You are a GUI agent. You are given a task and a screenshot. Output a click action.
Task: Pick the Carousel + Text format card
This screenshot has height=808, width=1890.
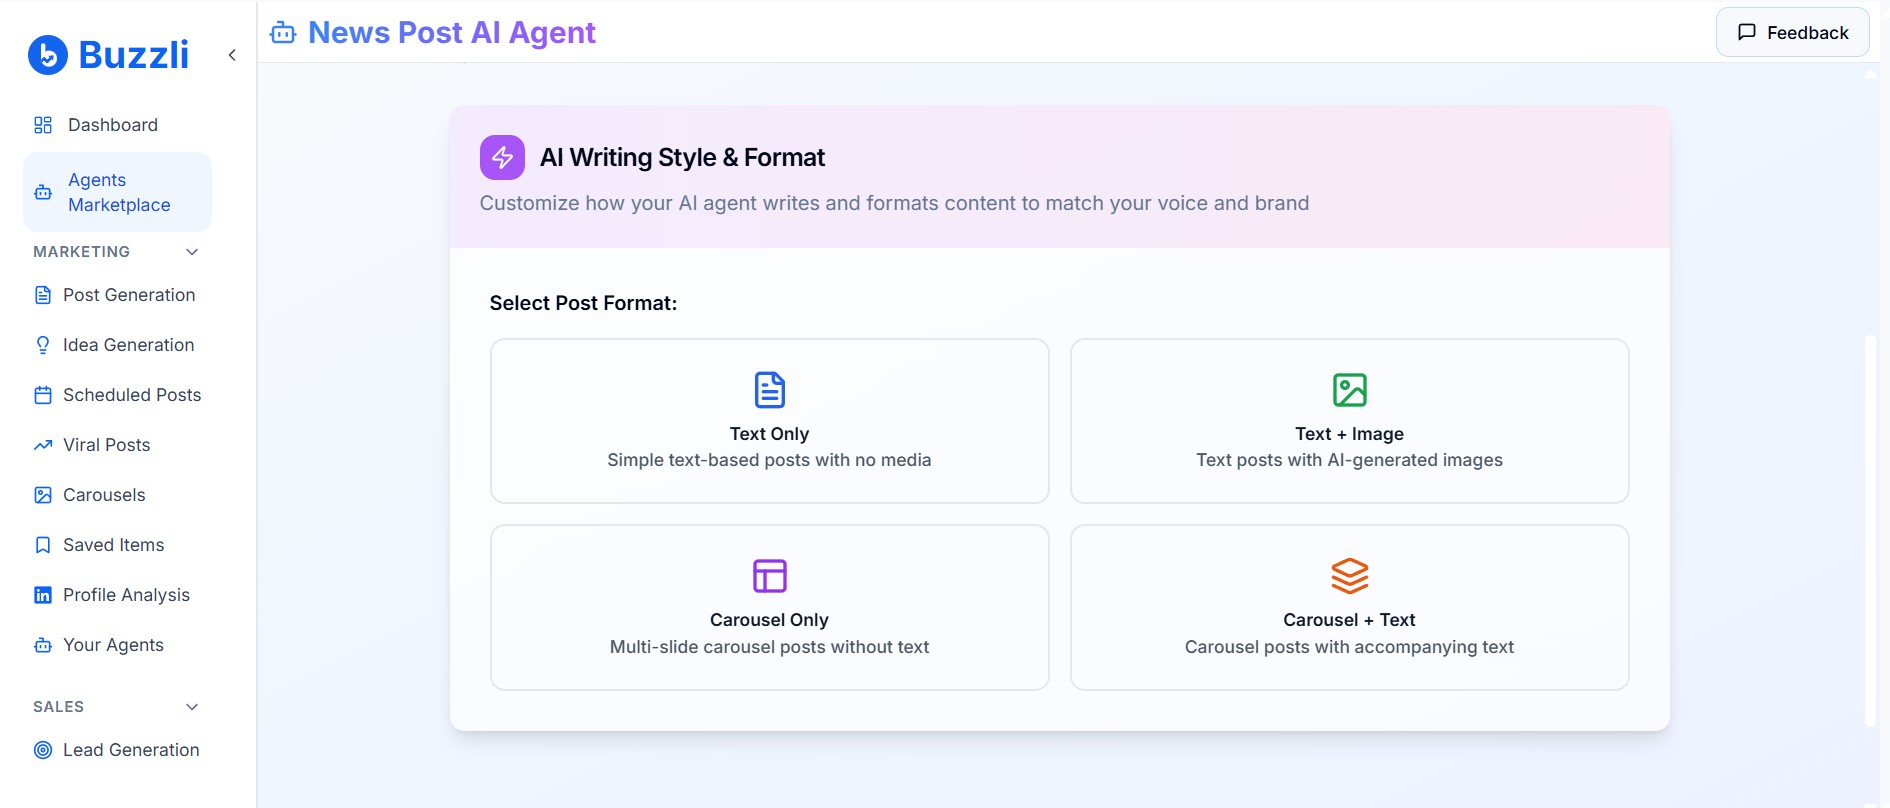click(1349, 607)
